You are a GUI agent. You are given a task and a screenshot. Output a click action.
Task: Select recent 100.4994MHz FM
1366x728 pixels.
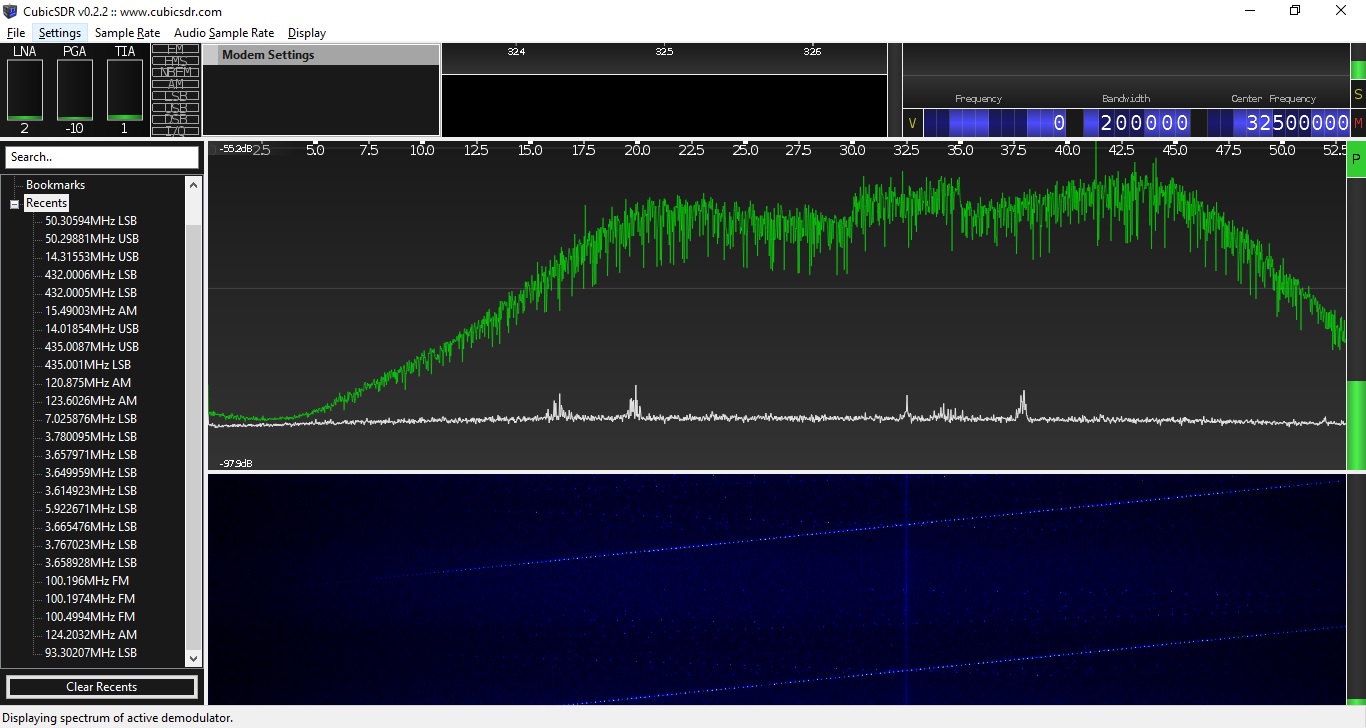click(x=90, y=617)
